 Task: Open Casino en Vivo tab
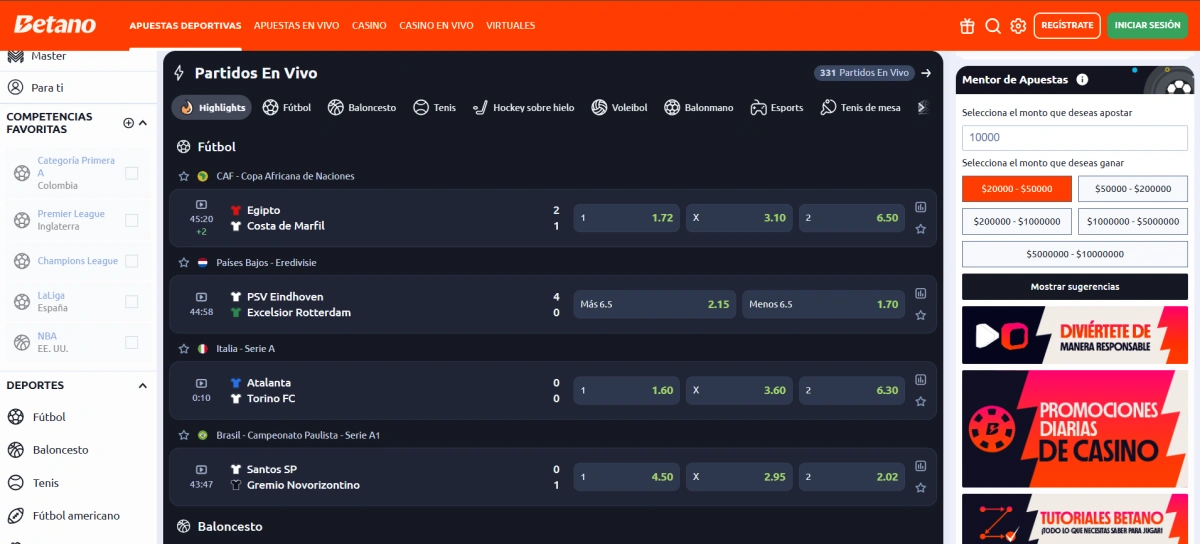click(x=436, y=26)
